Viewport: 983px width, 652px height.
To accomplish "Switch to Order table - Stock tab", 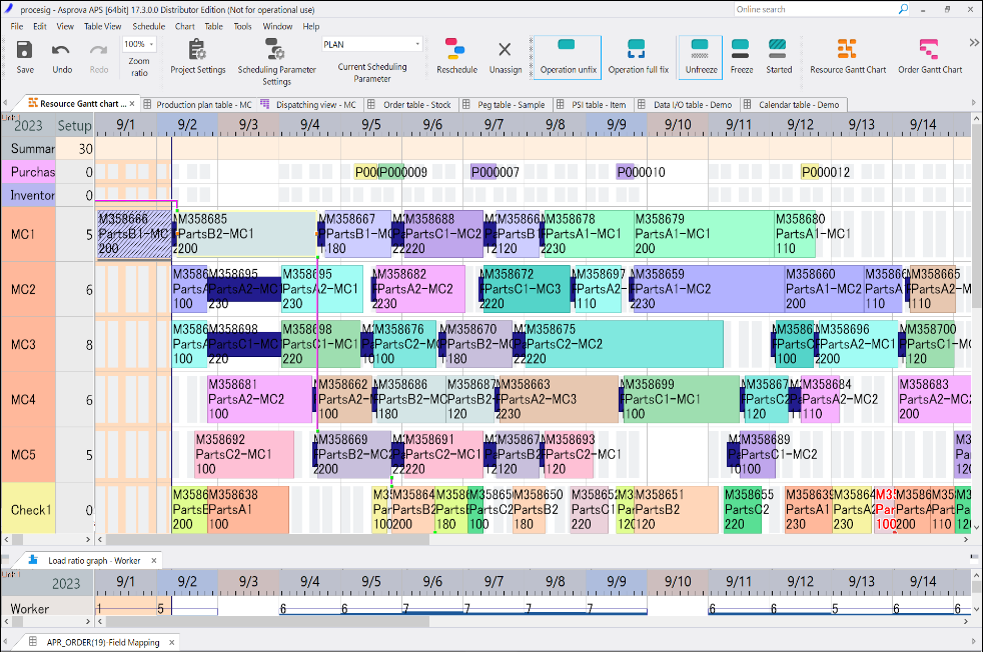I will pyautogui.click(x=410, y=105).
